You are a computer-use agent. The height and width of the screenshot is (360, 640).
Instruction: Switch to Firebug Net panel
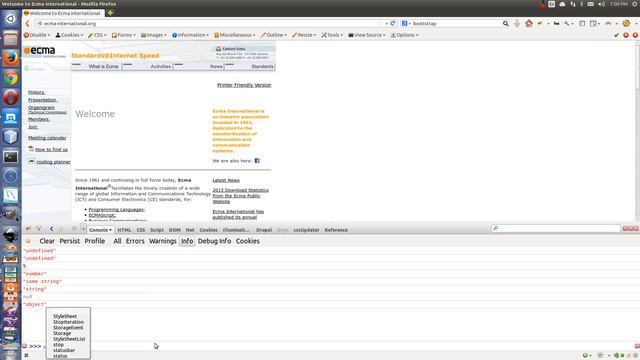coord(190,230)
